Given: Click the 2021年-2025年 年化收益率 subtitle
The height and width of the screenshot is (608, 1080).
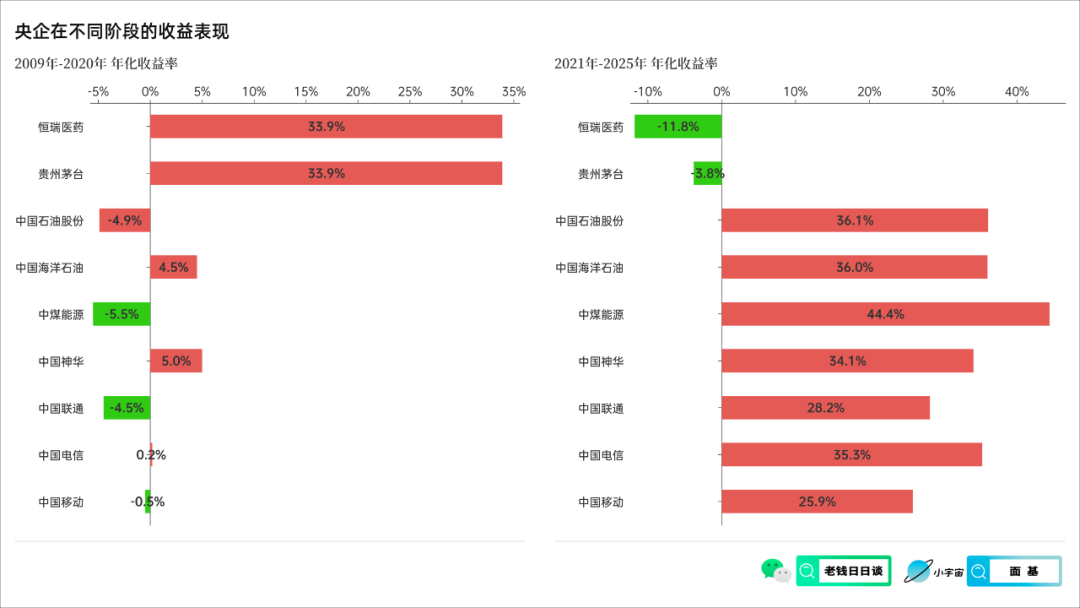Looking at the screenshot, I should tap(636, 63).
